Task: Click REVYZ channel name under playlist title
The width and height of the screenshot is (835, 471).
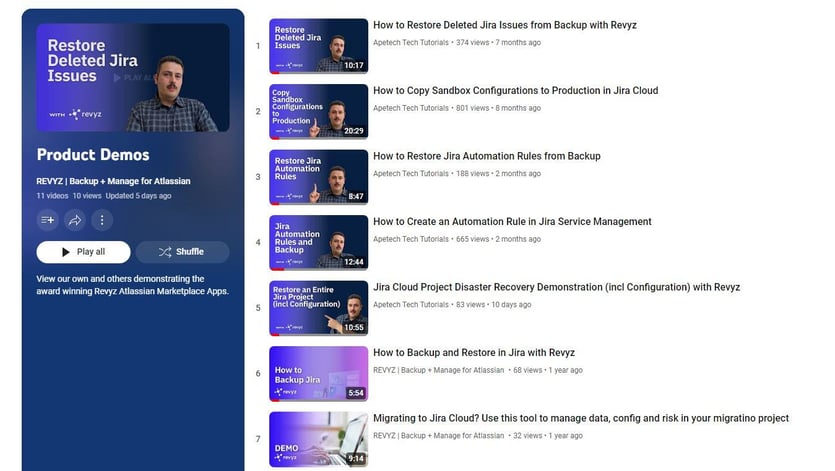Action: (x=113, y=181)
